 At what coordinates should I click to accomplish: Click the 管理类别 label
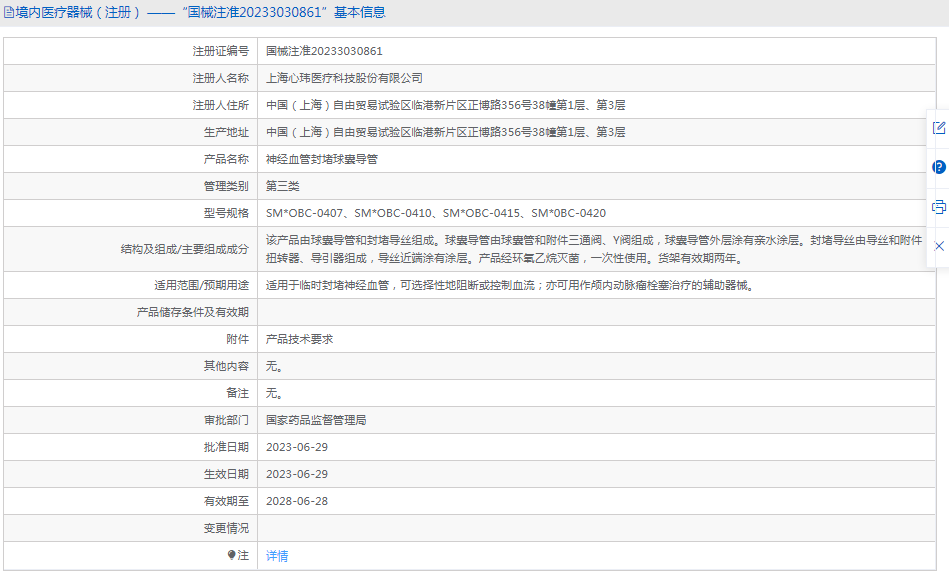click(226, 186)
